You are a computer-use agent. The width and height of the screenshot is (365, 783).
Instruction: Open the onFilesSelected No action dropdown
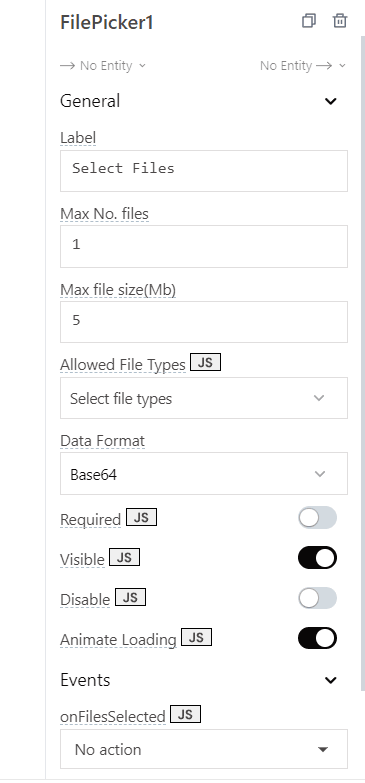tap(204, 749)
